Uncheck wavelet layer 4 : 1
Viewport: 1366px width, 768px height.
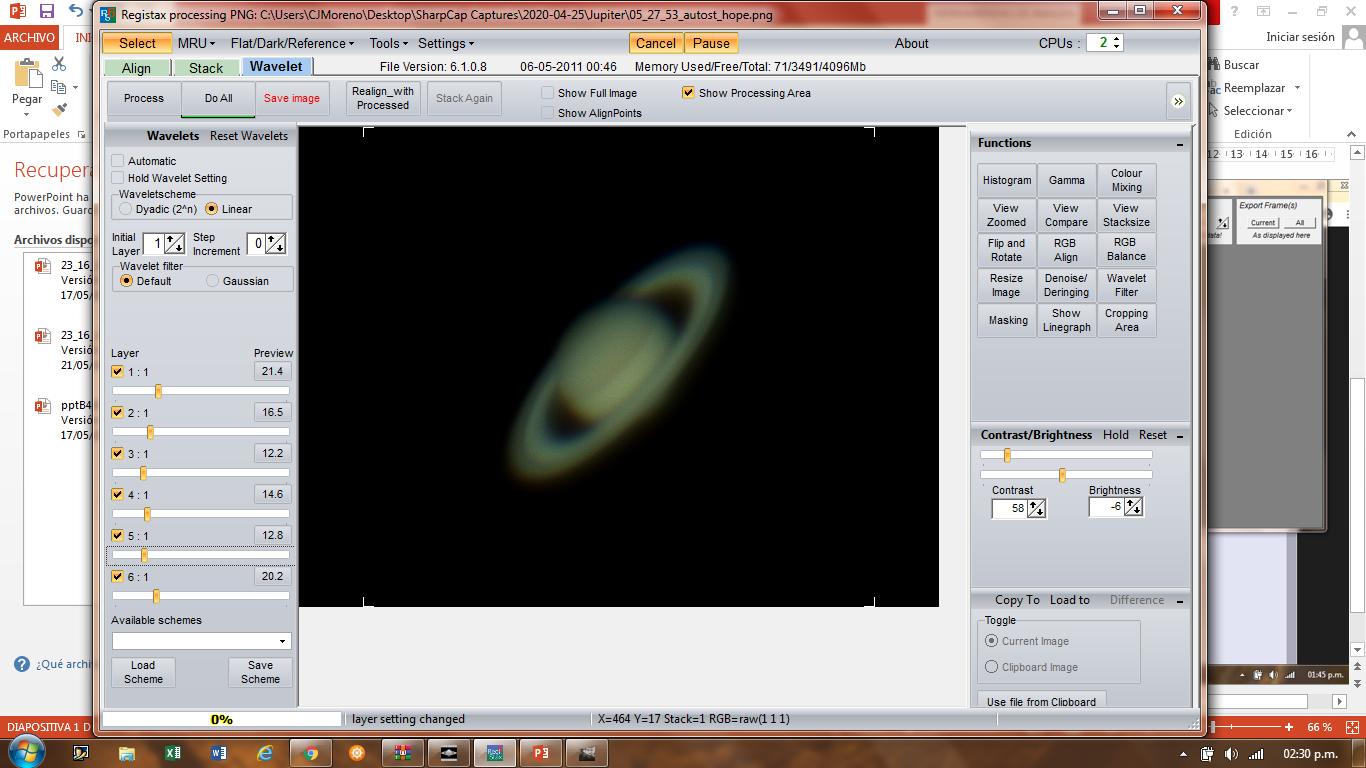118,495
